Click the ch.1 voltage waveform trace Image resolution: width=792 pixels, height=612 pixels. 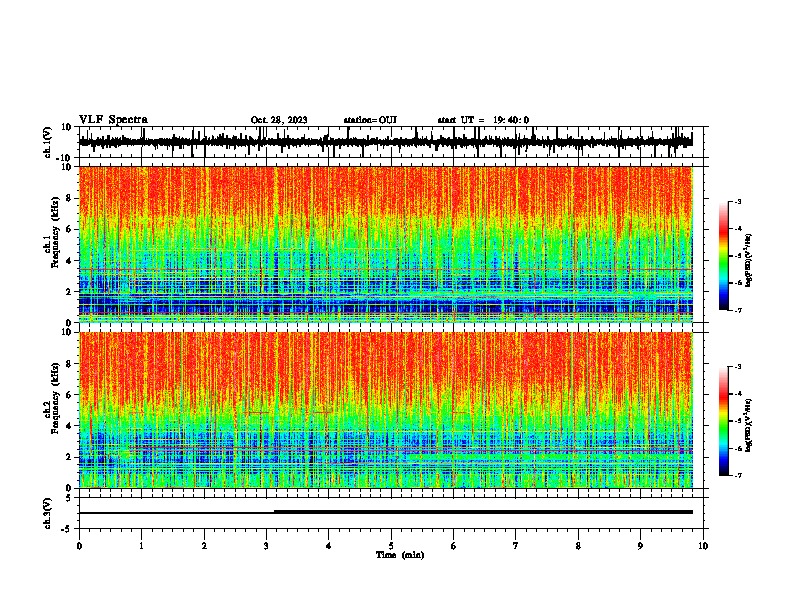(385, 142)
